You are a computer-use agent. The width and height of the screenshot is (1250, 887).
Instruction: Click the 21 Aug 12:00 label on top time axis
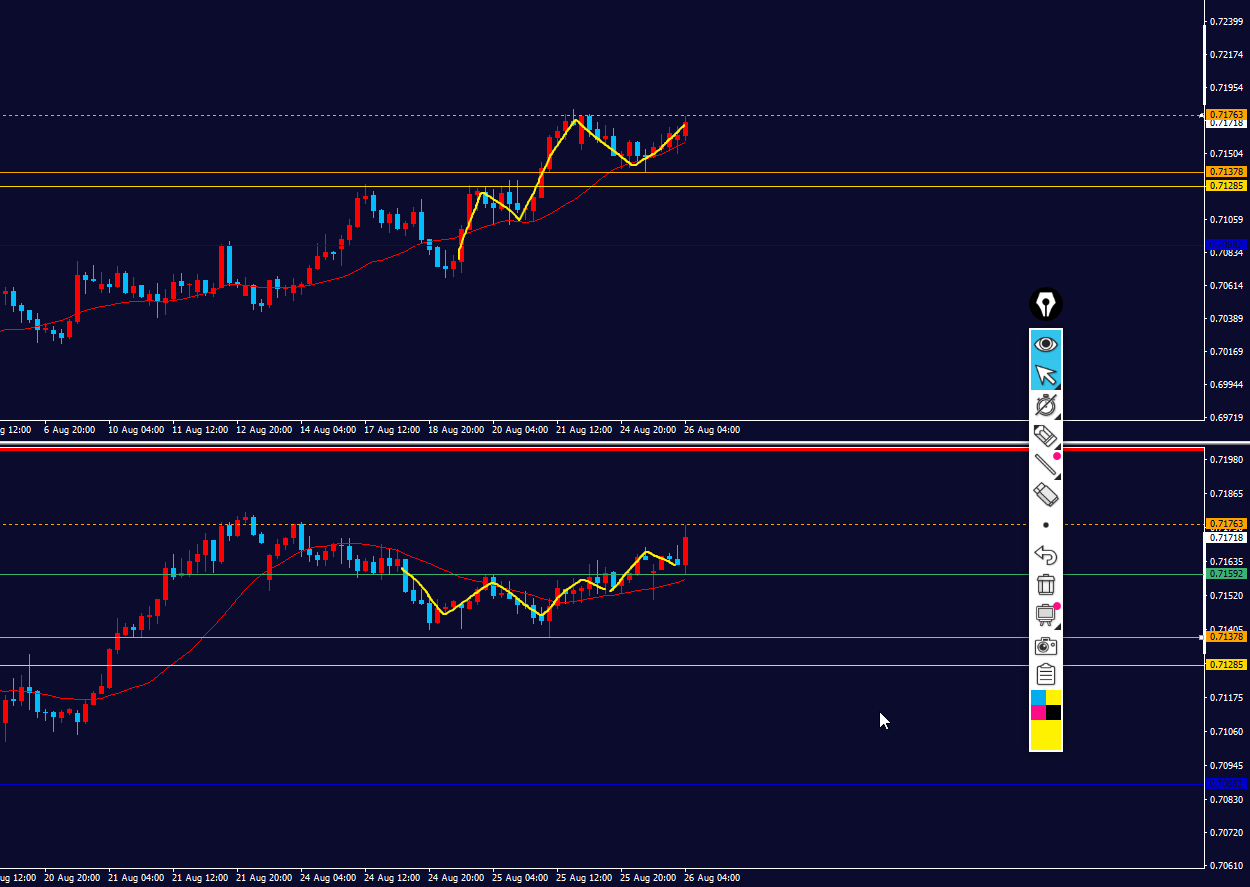click(x=584, y=430)
